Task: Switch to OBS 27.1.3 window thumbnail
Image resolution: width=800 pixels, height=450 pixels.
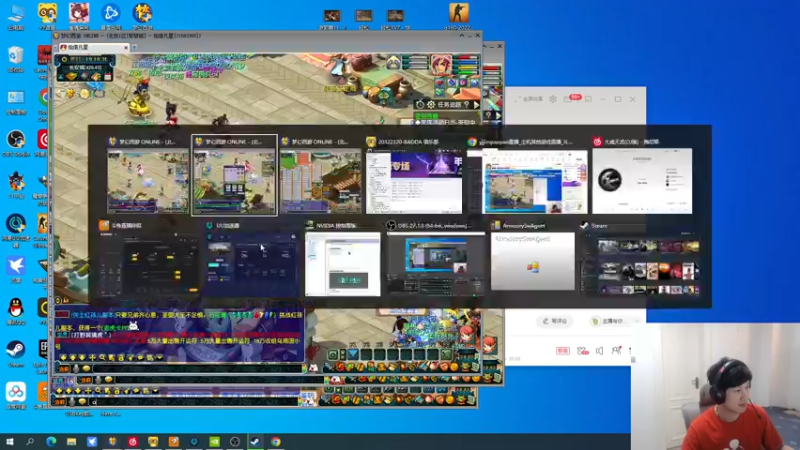Action: 435,264
